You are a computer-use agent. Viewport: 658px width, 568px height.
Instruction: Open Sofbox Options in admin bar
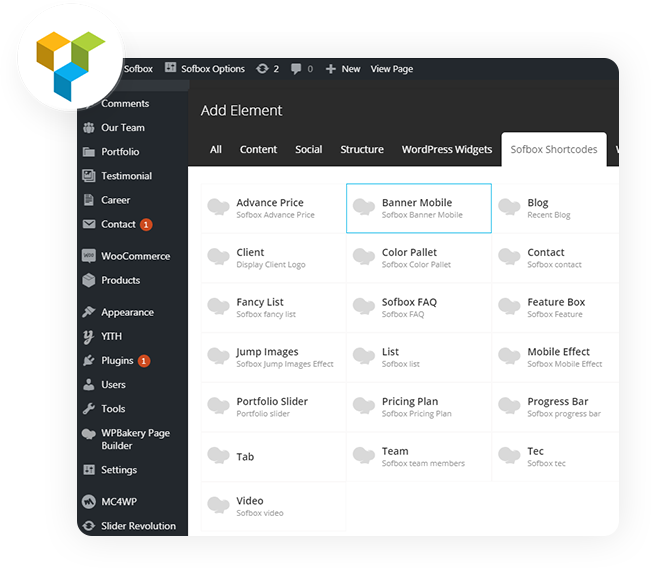pyautogui.click(x=213, y=69)
